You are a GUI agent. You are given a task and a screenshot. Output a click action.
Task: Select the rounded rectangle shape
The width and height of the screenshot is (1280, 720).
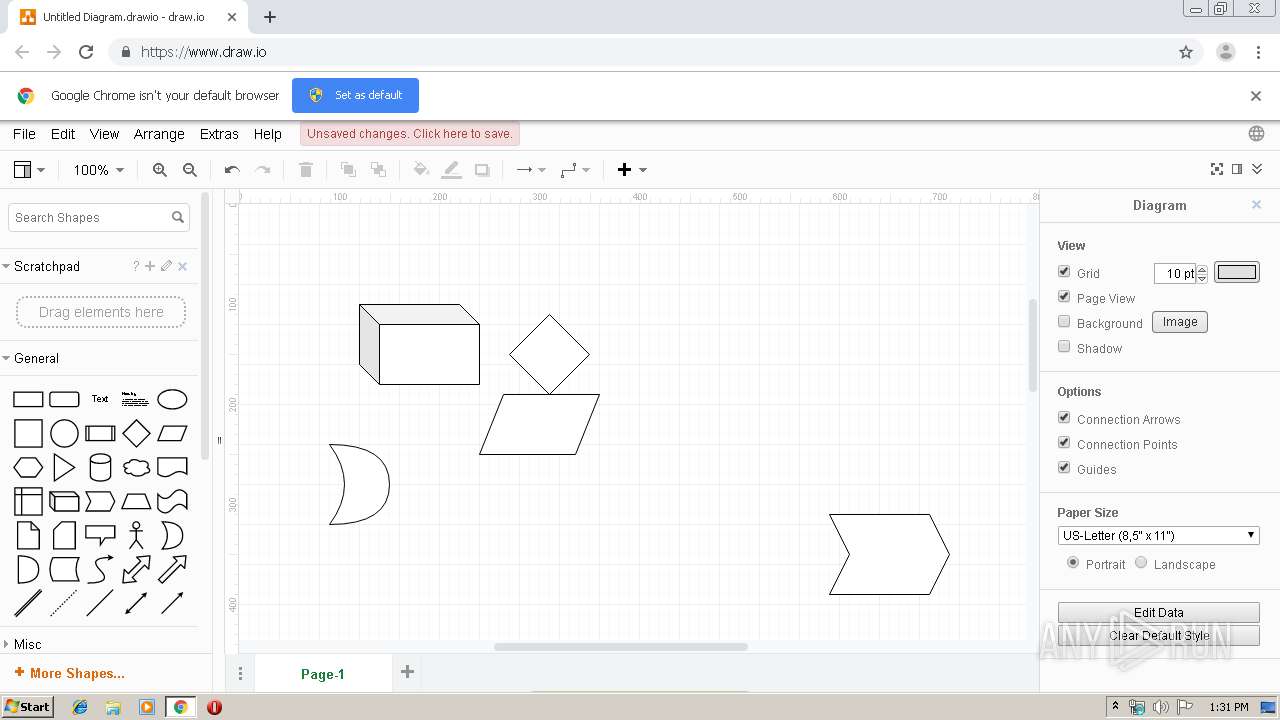point(64,400)
